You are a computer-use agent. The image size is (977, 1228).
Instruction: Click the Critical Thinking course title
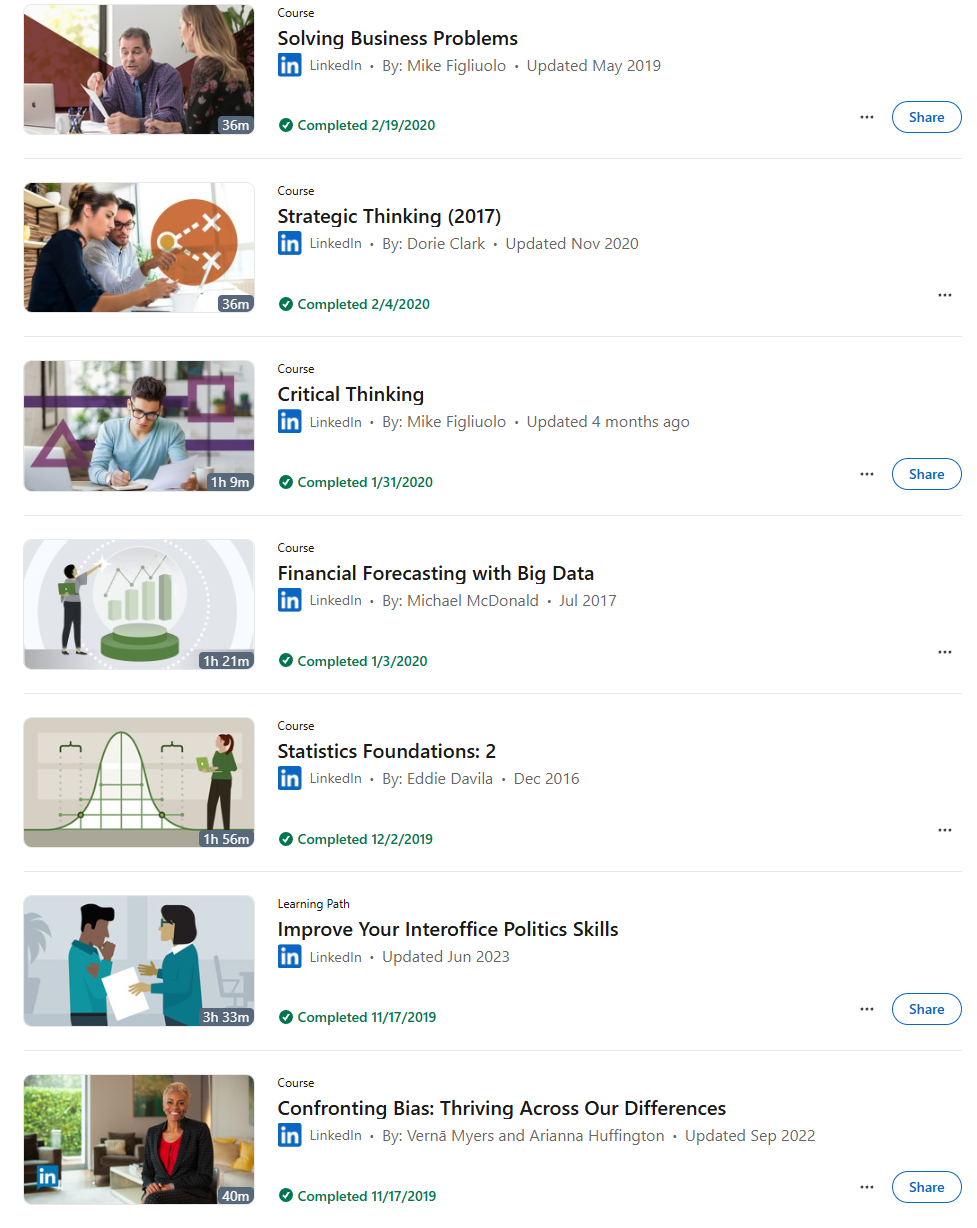pos(350,394)
